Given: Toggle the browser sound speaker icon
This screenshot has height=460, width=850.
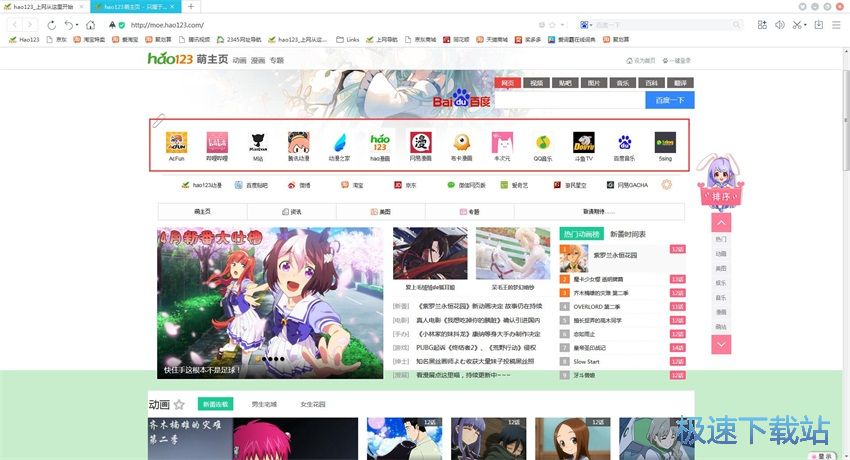Looking at the screenshot, I should pos(780,25).
